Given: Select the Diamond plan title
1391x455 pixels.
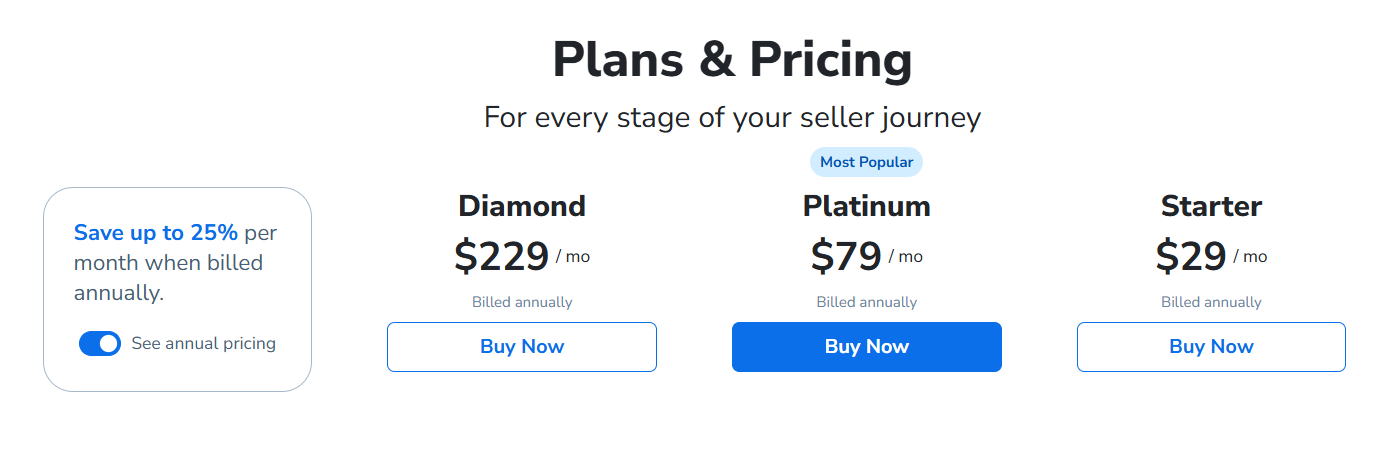Looking at the screenshot, I should 521,206.
